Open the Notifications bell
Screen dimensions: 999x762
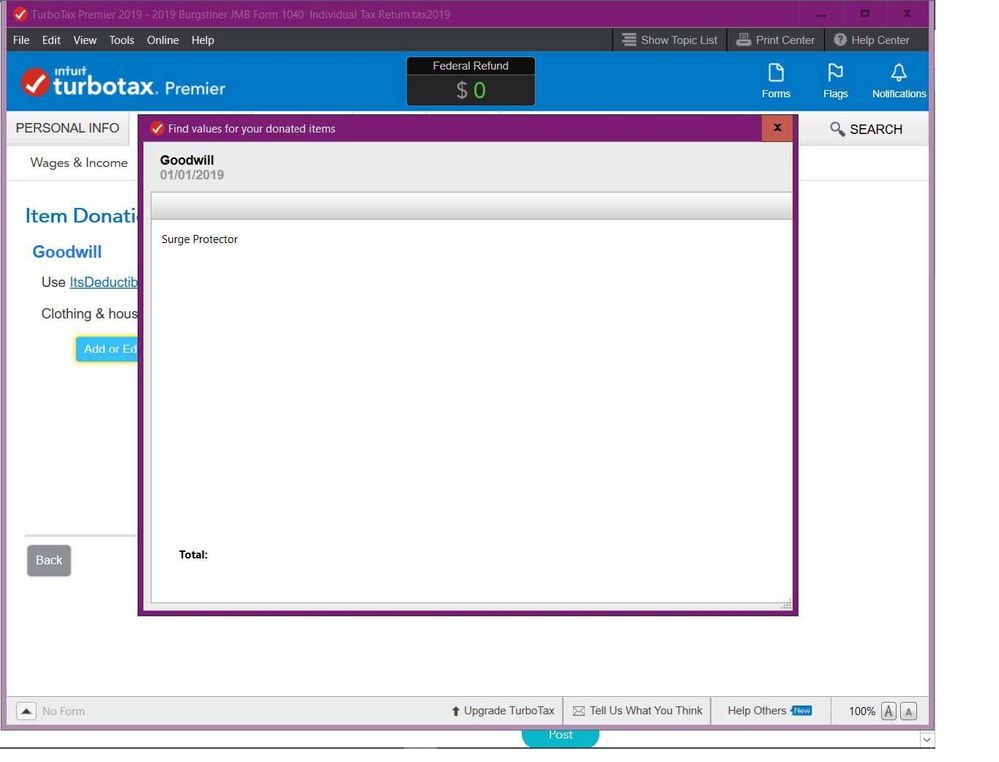coord(898,81)
